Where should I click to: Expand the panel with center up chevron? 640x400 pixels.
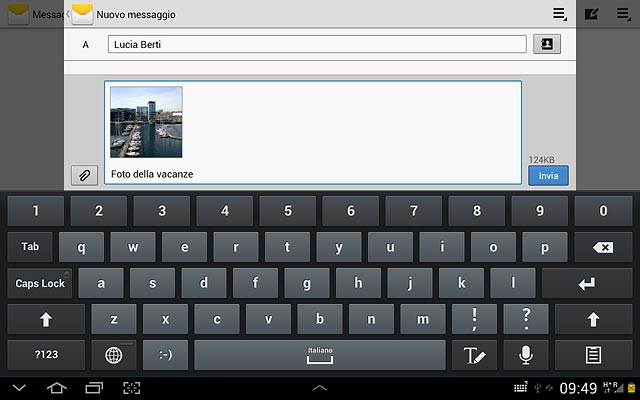pyautogui.click(x=320, y=388)
